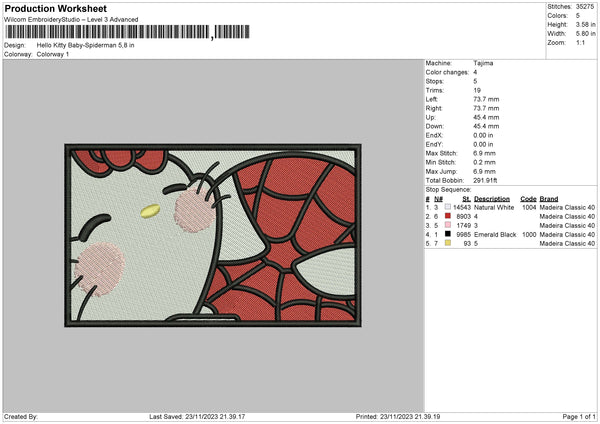Click the Colorway 1 label

tap(53, 54)
